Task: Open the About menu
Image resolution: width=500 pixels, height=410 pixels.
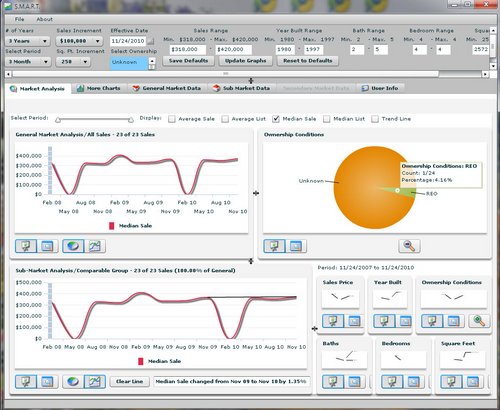Action: pos(44,19)
